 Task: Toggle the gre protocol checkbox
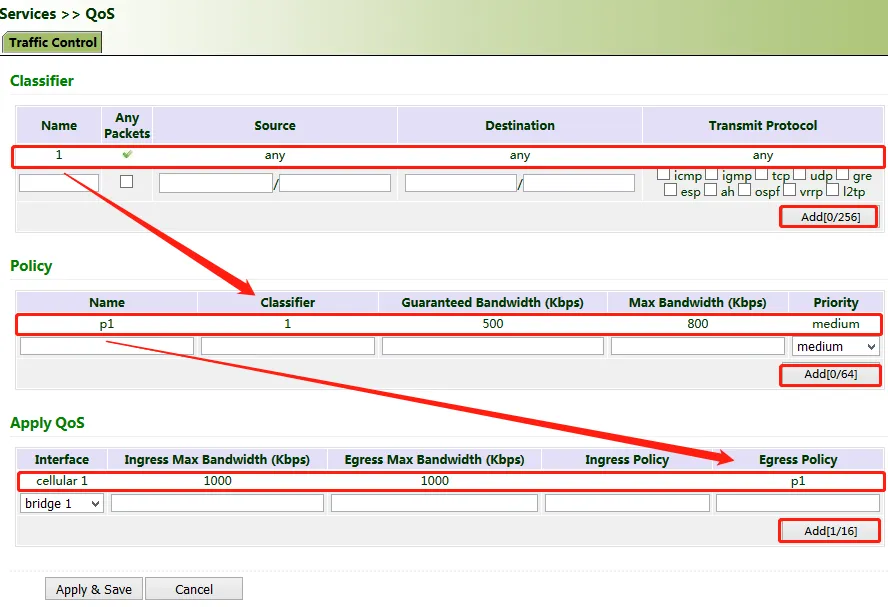pos(843,174)
